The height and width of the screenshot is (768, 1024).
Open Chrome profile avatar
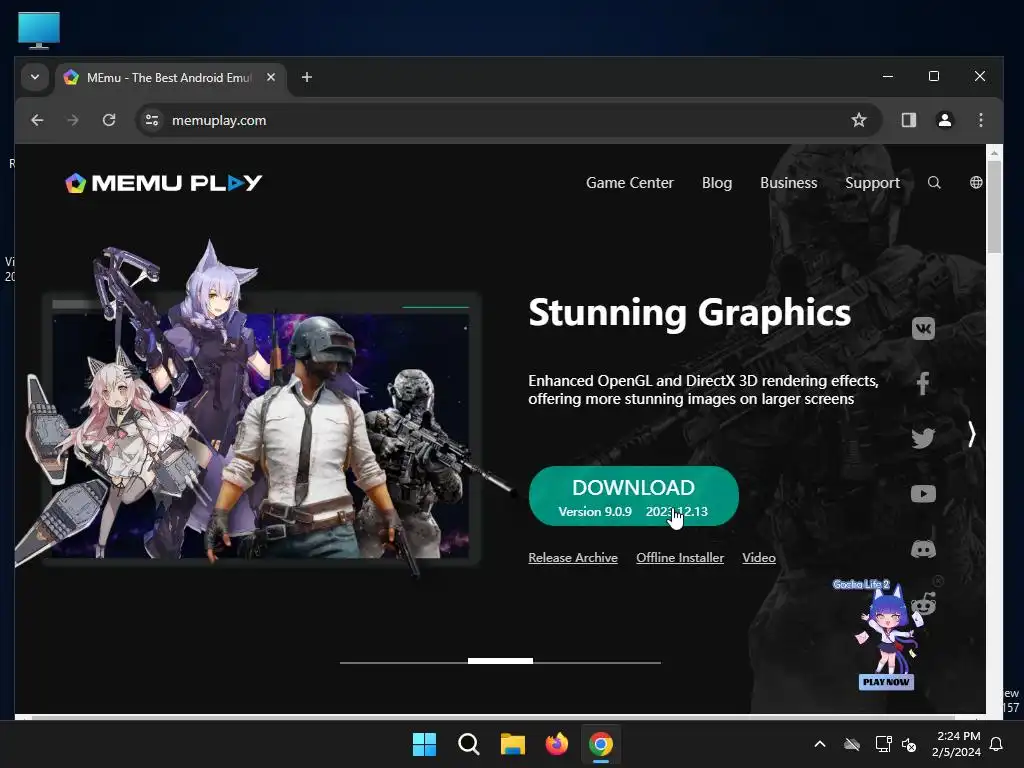(x=944, y=120)
